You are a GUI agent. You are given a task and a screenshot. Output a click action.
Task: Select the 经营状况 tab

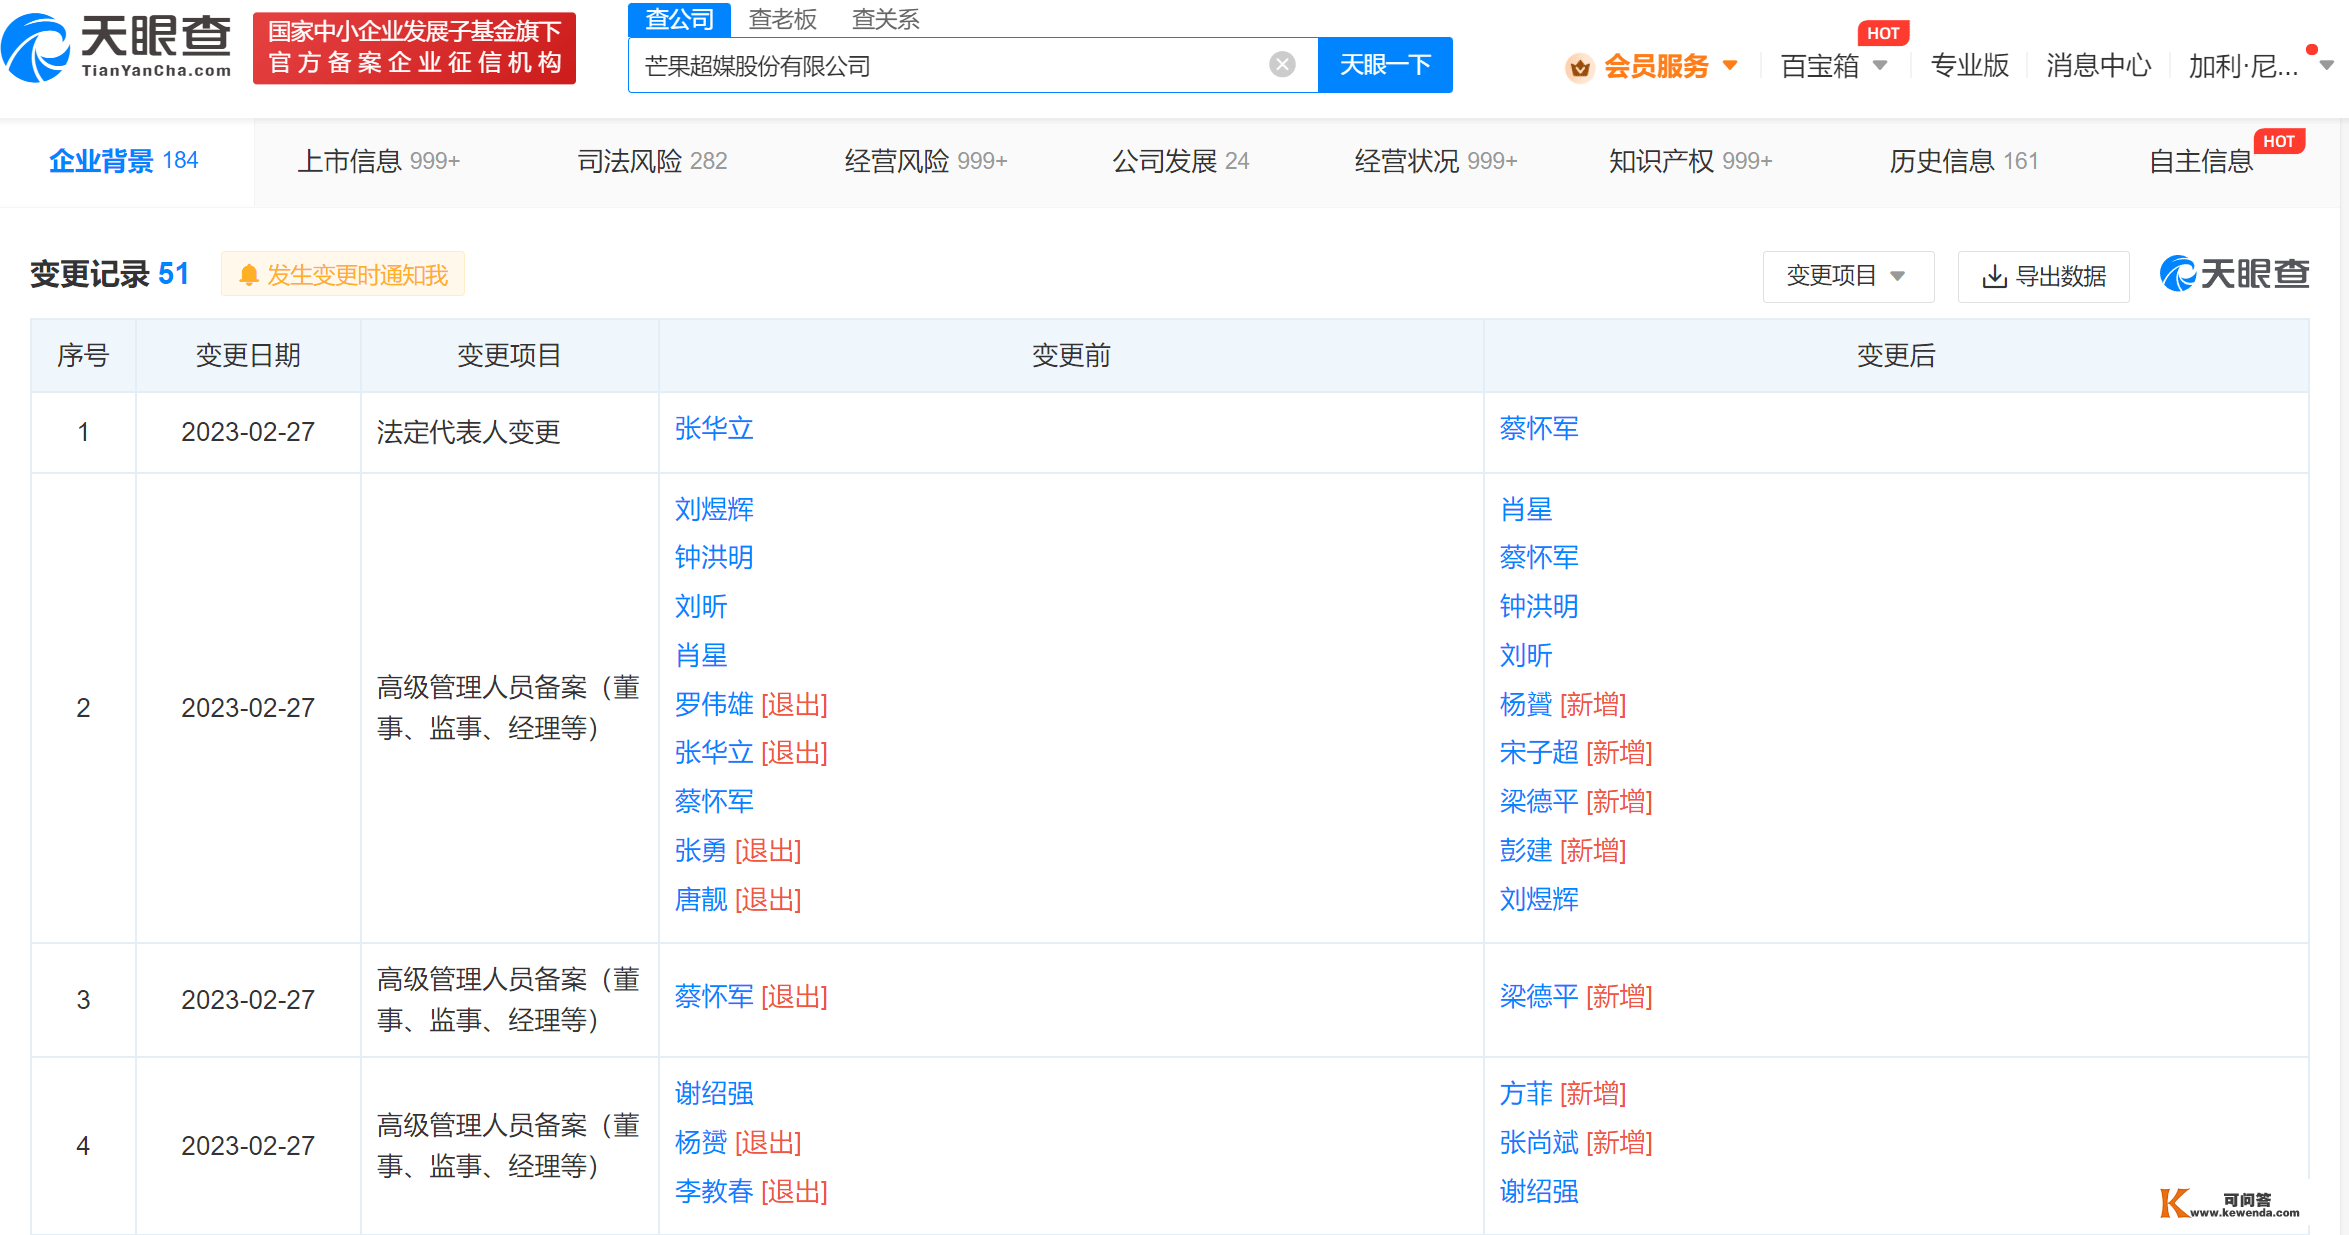click(1436, 161)
